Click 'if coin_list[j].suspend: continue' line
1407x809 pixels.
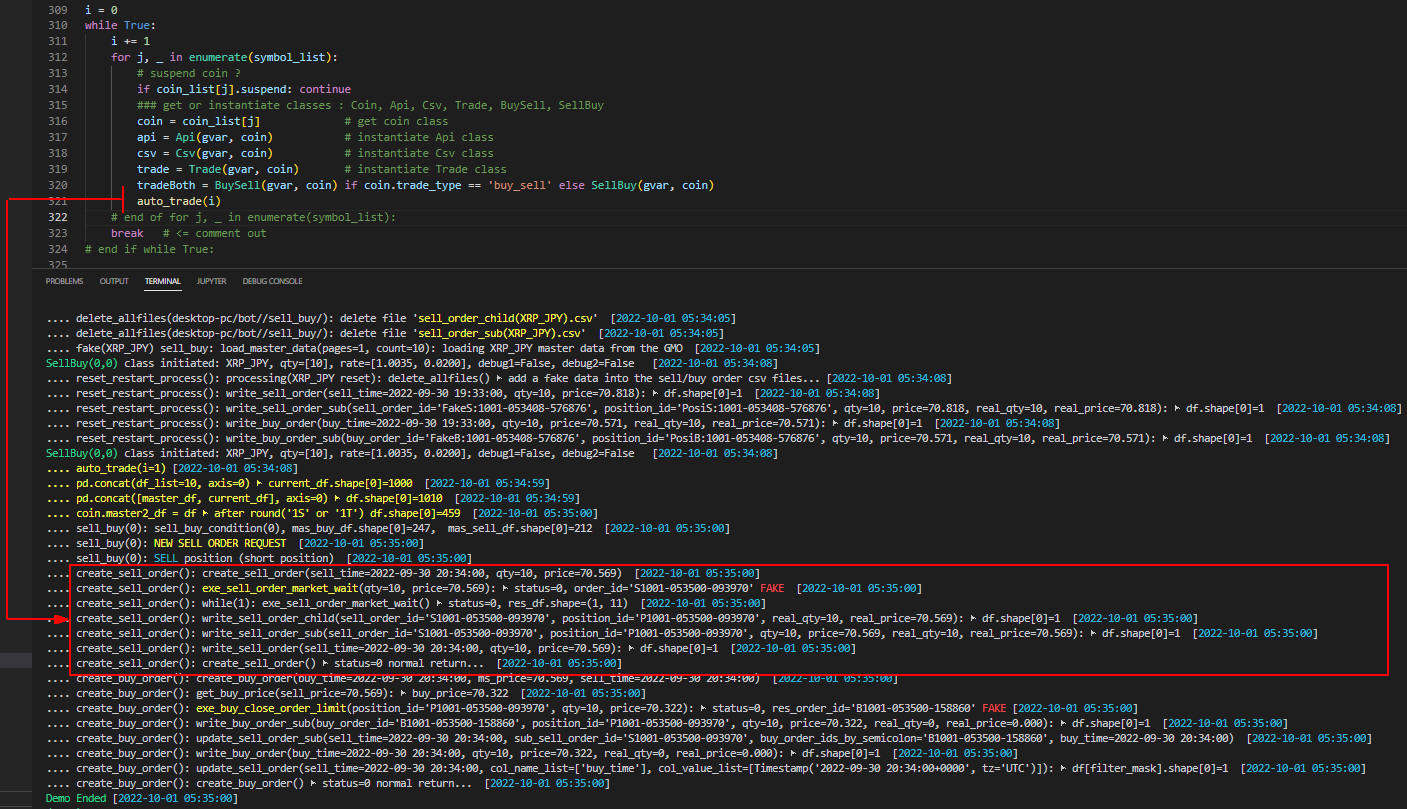[244, 89]
